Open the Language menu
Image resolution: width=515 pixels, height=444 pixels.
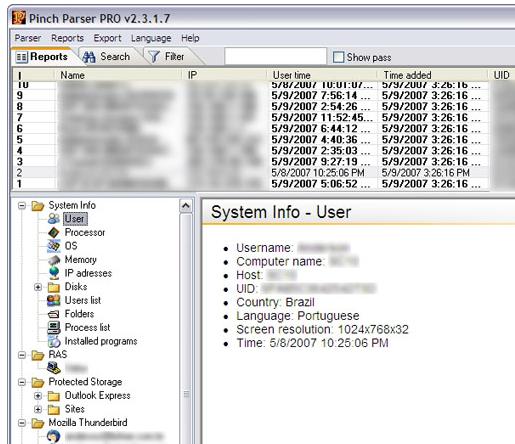[x=151, y=38]
